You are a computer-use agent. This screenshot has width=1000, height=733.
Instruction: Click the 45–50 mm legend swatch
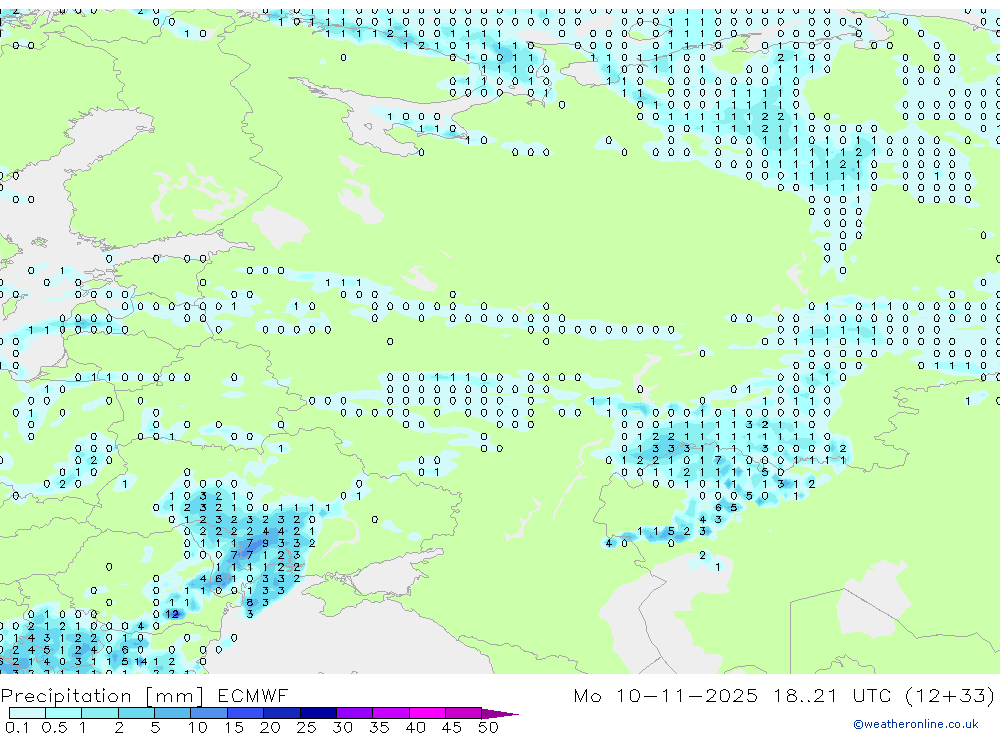[464, 713]
